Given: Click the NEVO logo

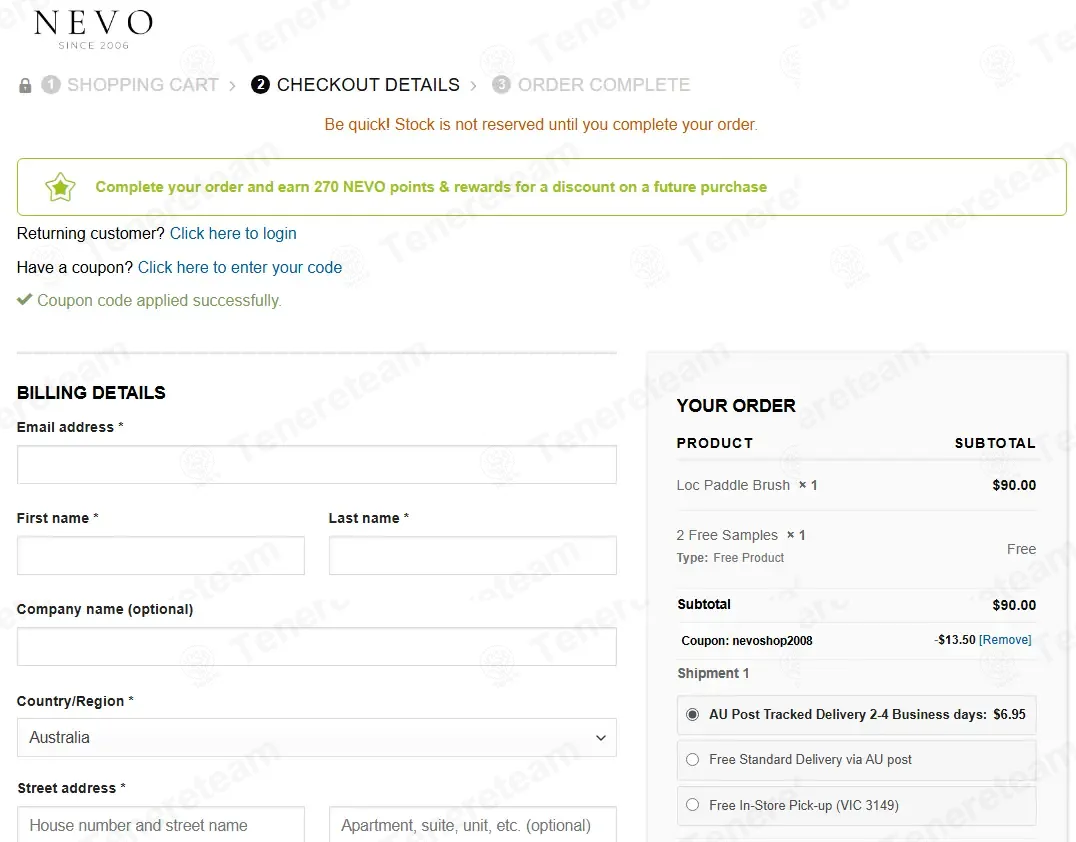Looking at the screenshot, I should click(93, 30).
